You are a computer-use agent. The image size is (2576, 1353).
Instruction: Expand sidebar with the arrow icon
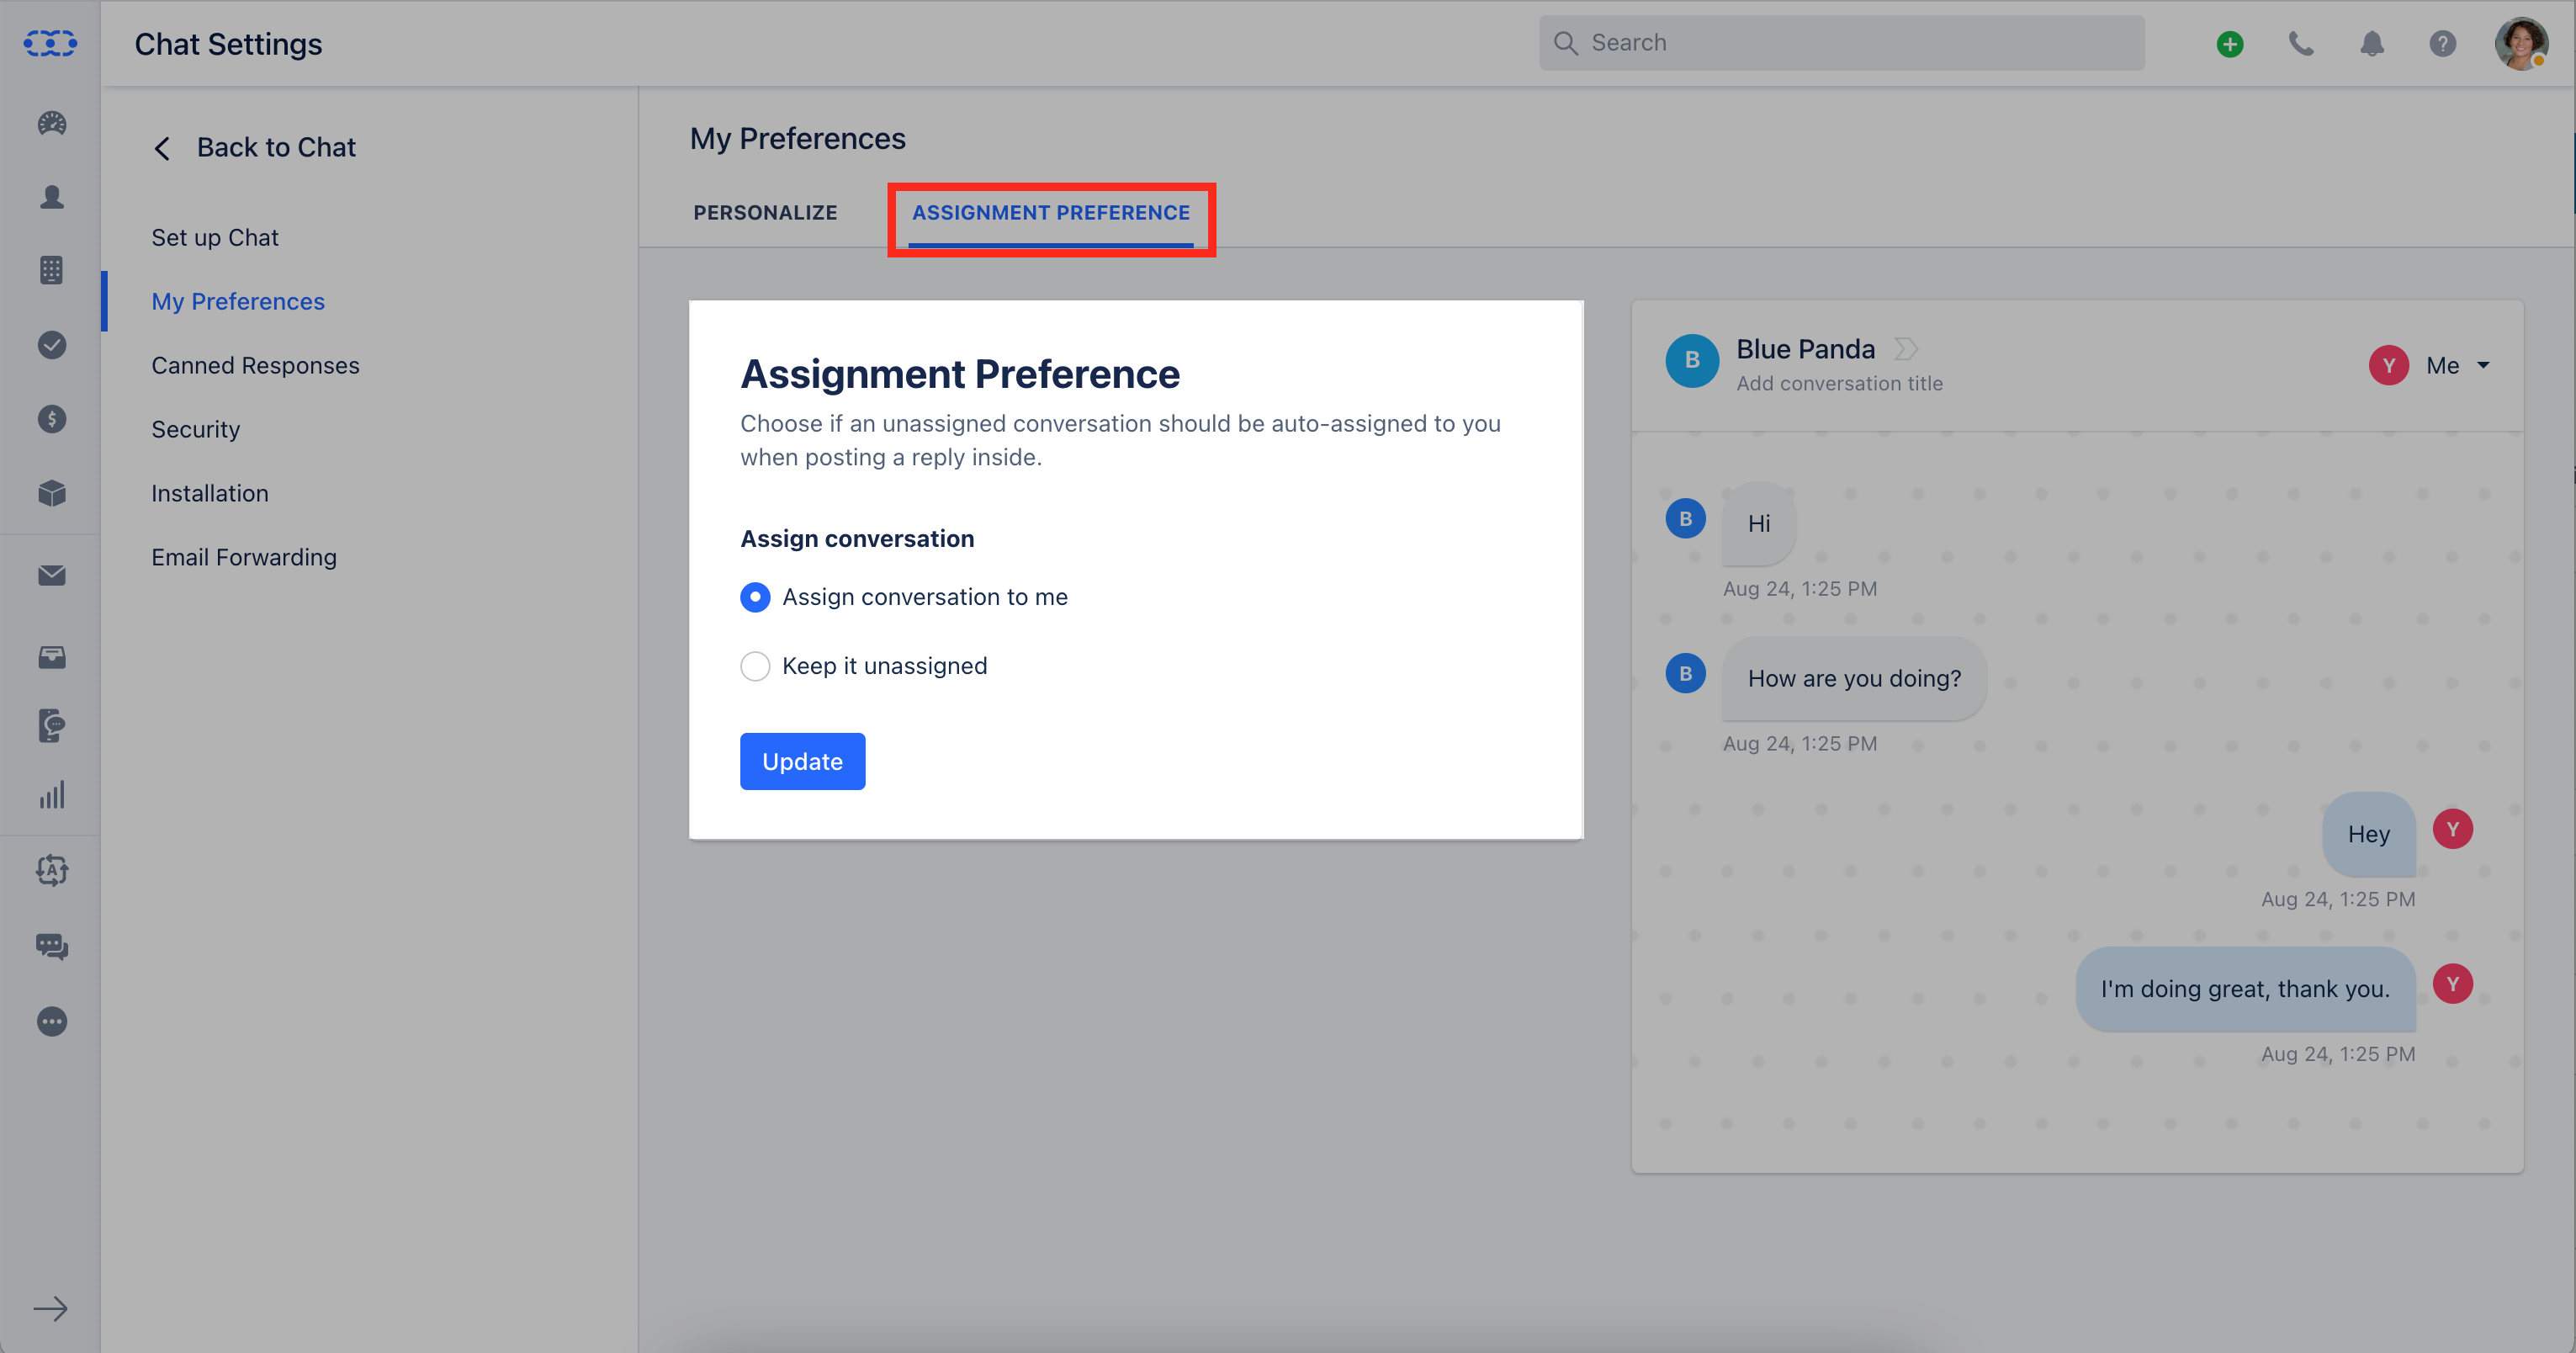pyautogui.click(x=50, y=1309)
